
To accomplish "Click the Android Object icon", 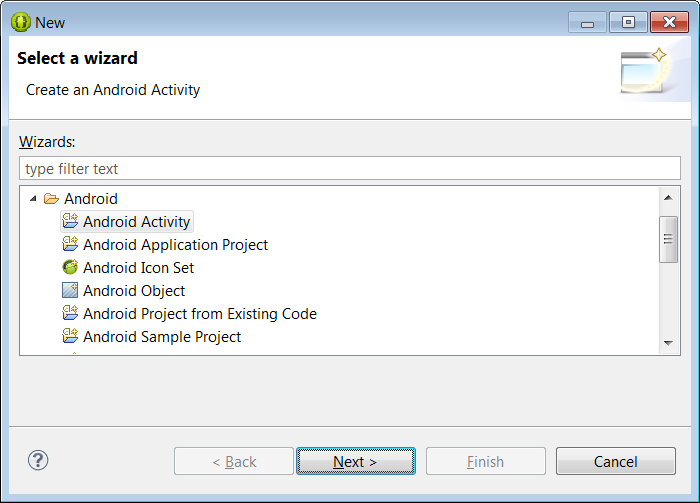I will tap(70, 290).
